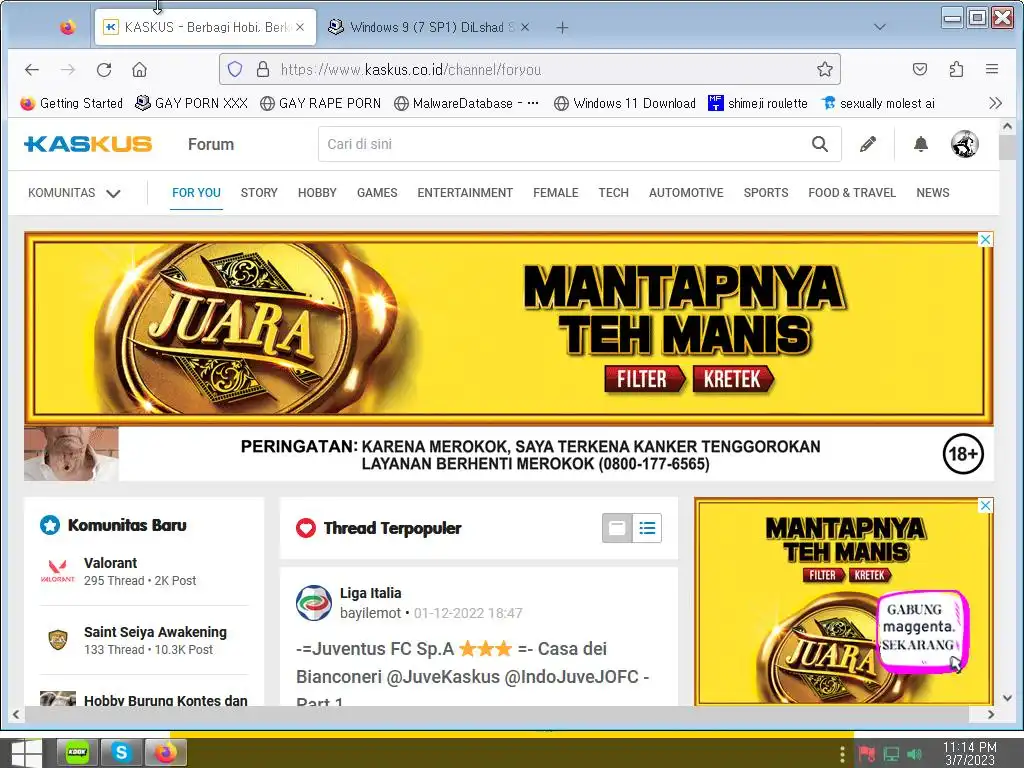Screen dimensions: 1024x768
Task: Show more bookmarks overflow chevron
Action: 995,103
